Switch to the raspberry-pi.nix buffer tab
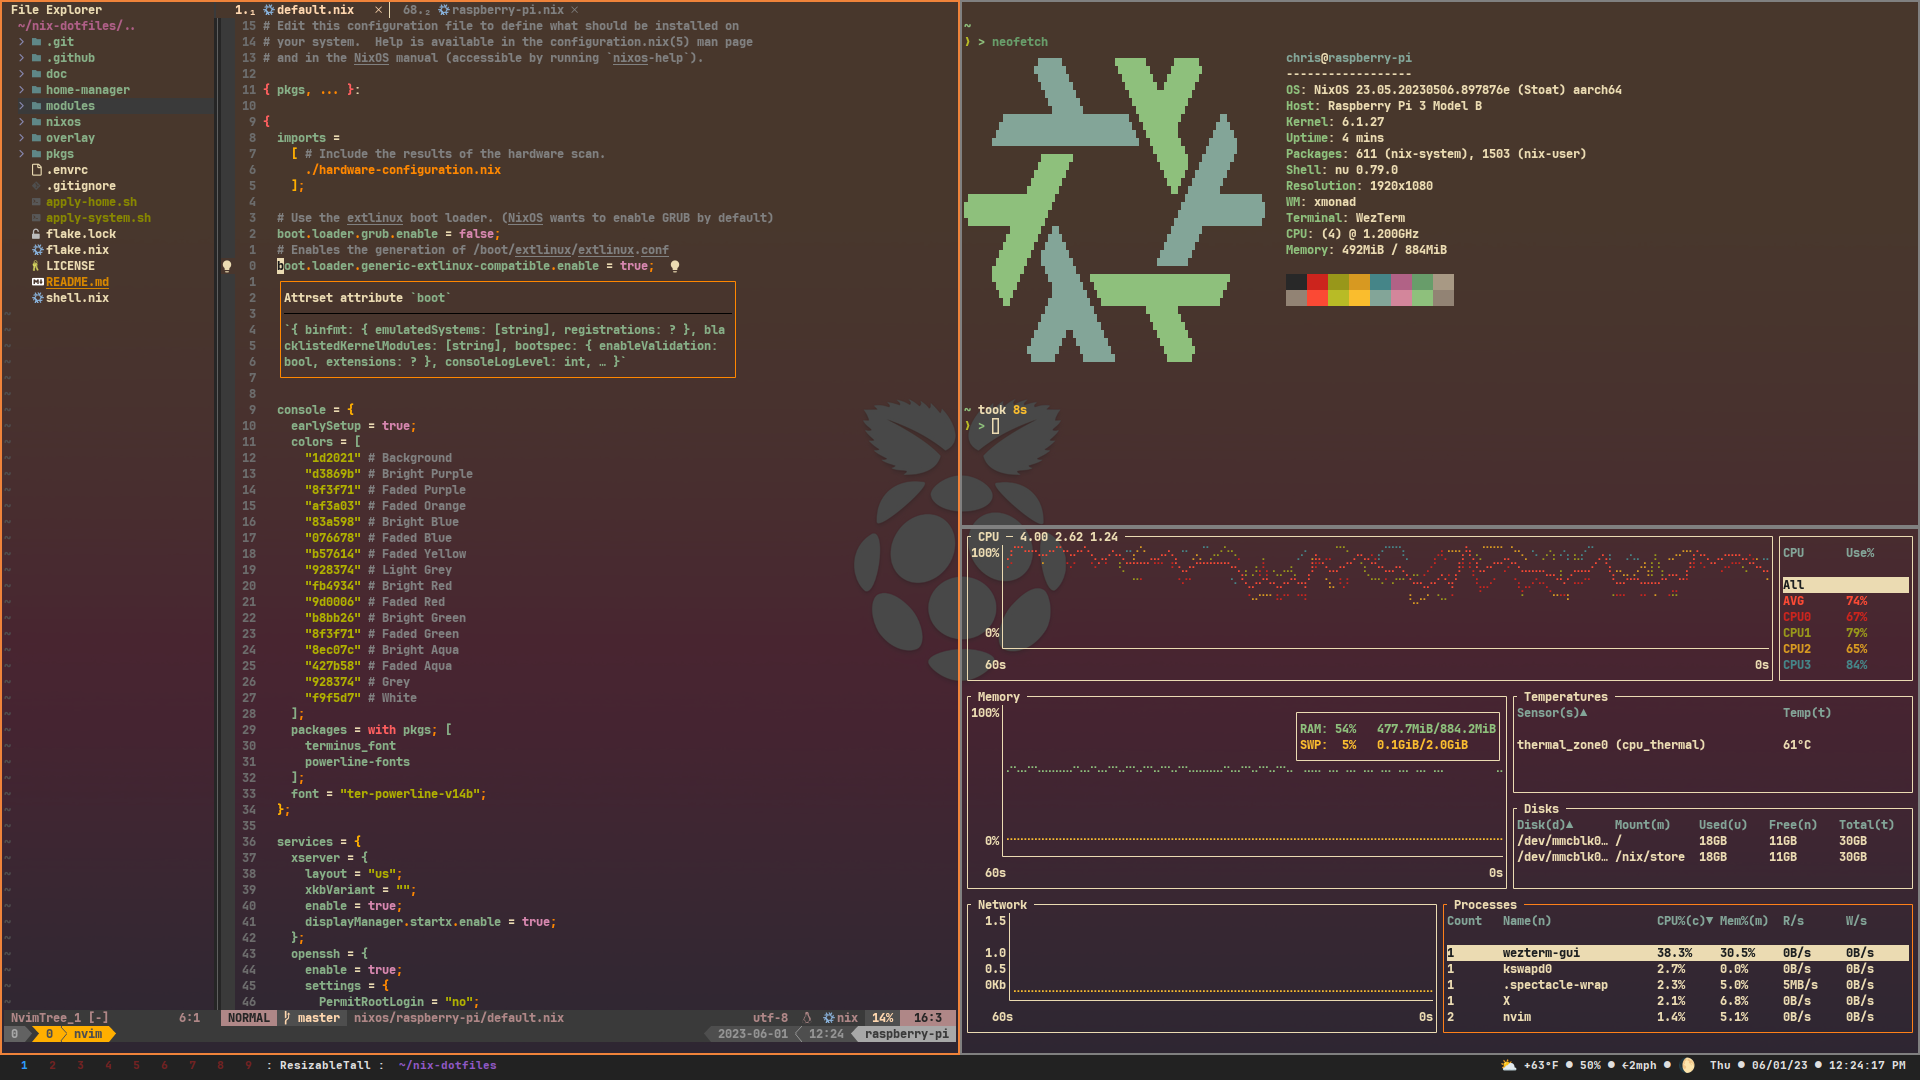Image resolution: width=1920 pixels, height=1080 pixels. pyautogui.click(x=506, y=10)
